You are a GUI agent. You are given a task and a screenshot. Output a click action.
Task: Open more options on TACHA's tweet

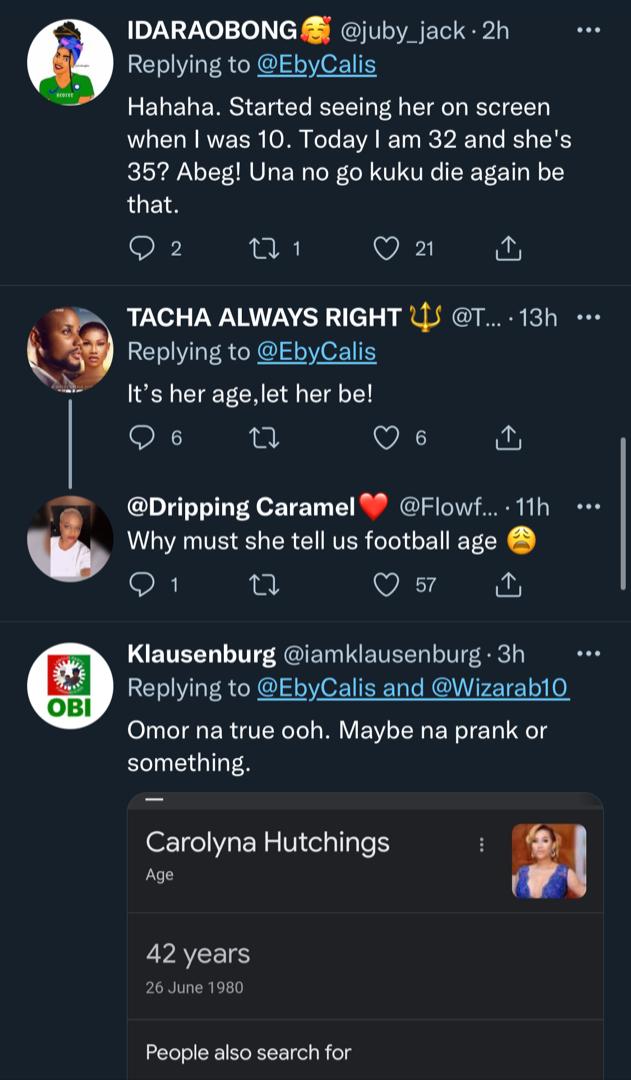[590, 318]
